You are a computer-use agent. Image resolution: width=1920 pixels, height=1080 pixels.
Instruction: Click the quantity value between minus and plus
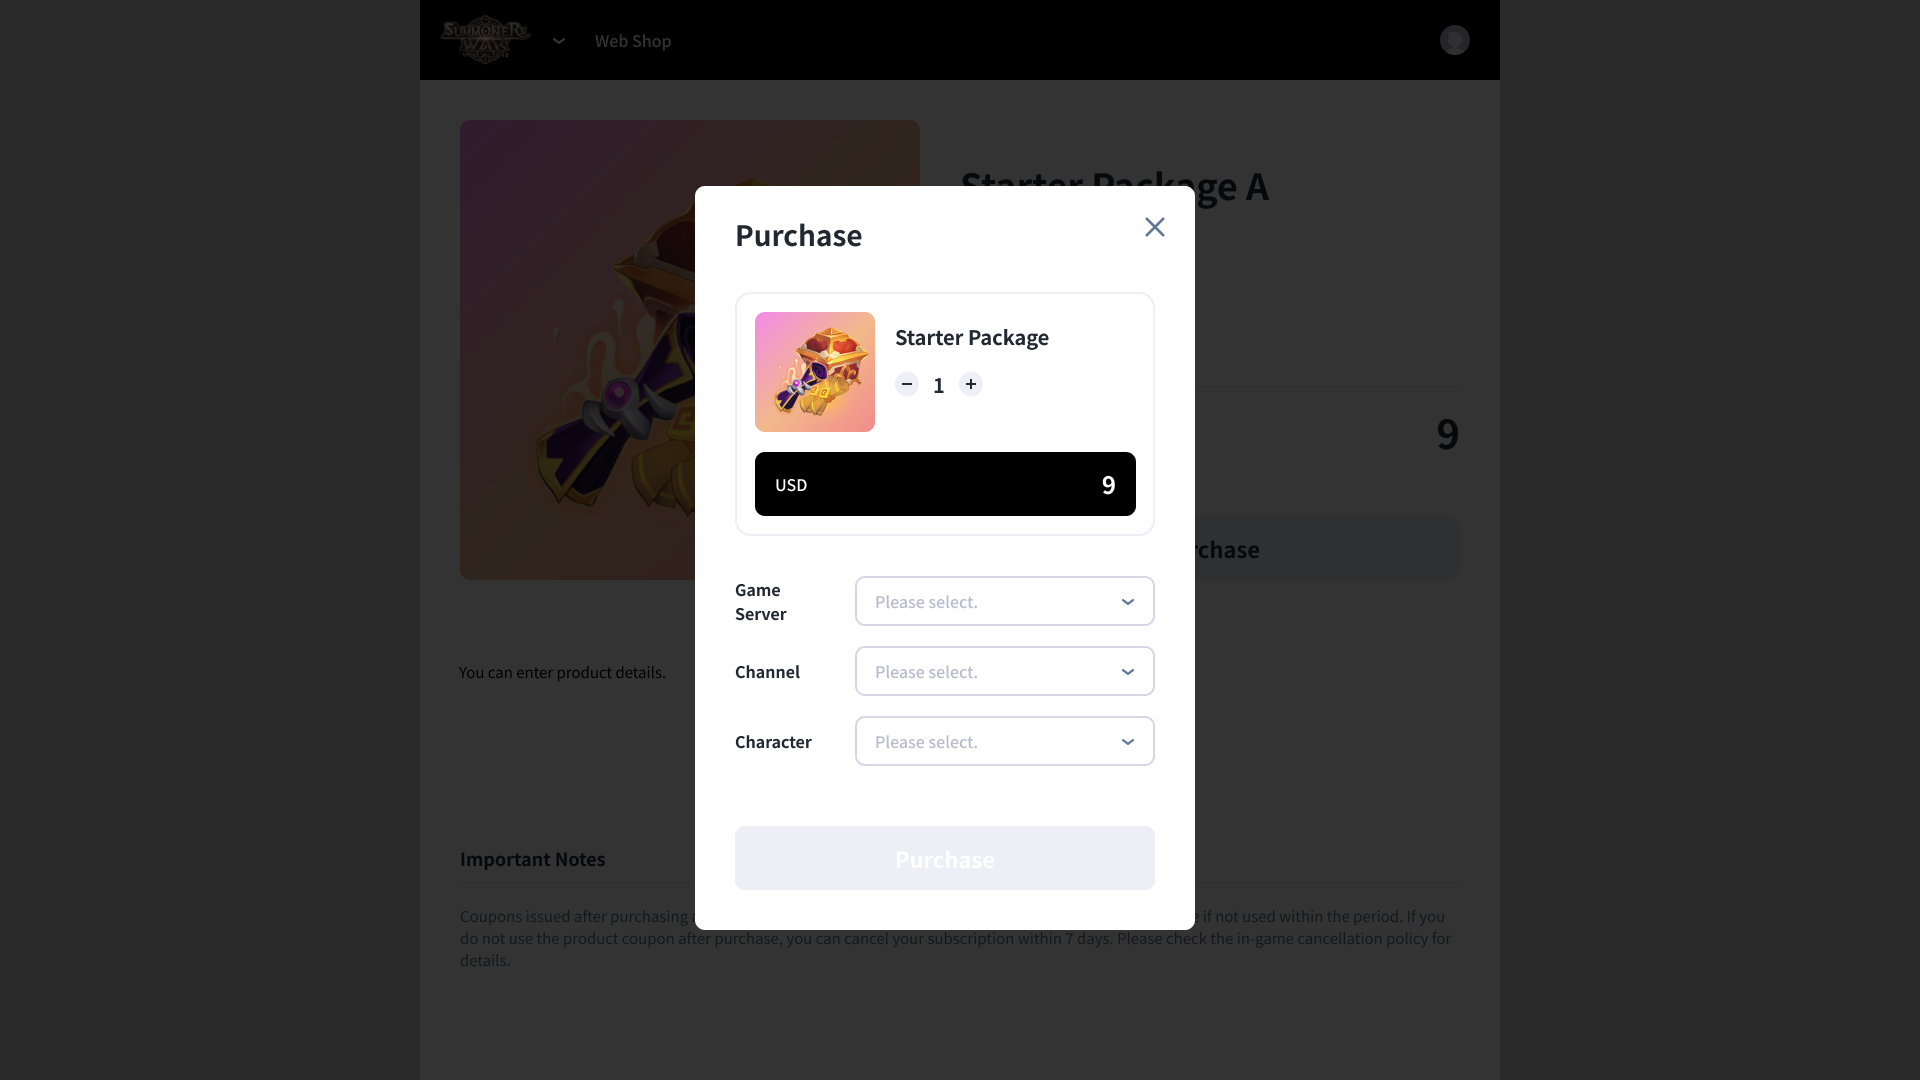(939, 386)
